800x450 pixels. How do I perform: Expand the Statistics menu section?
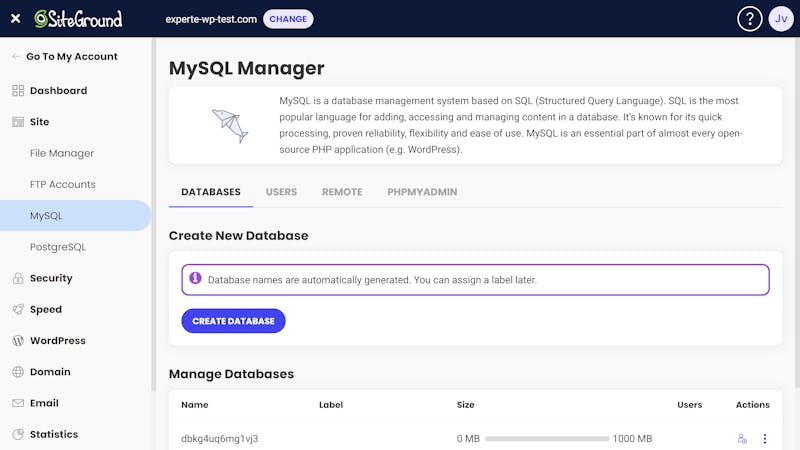pyautogui.click(x=54, y=434)
